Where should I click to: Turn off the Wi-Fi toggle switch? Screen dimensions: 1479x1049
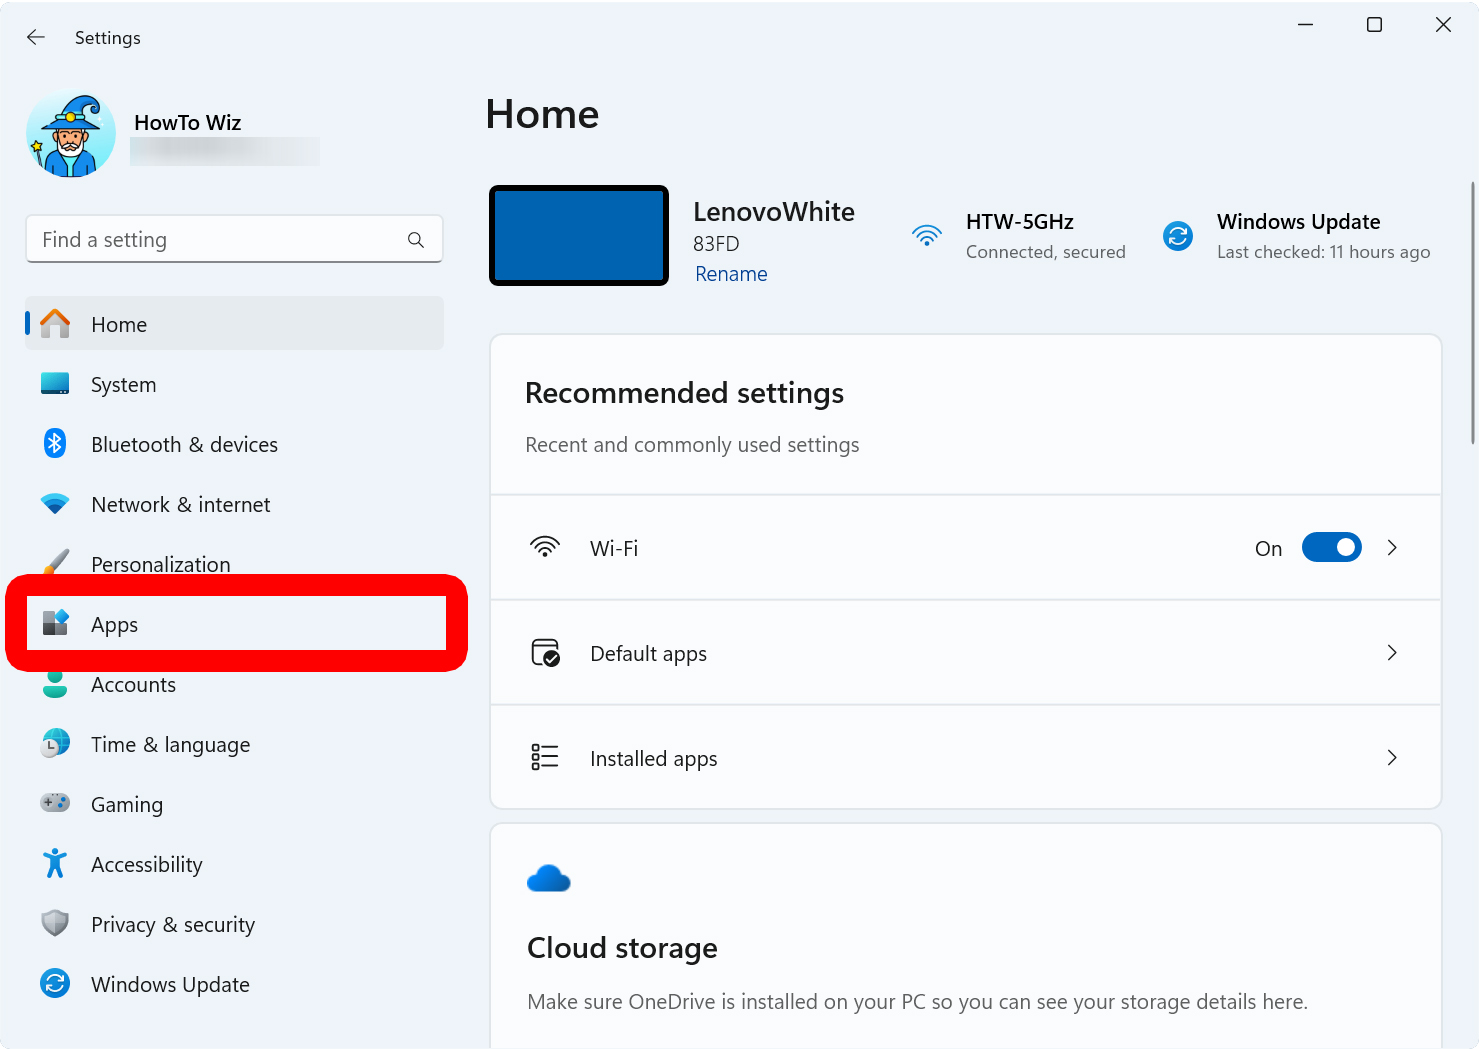point(1331,548)
